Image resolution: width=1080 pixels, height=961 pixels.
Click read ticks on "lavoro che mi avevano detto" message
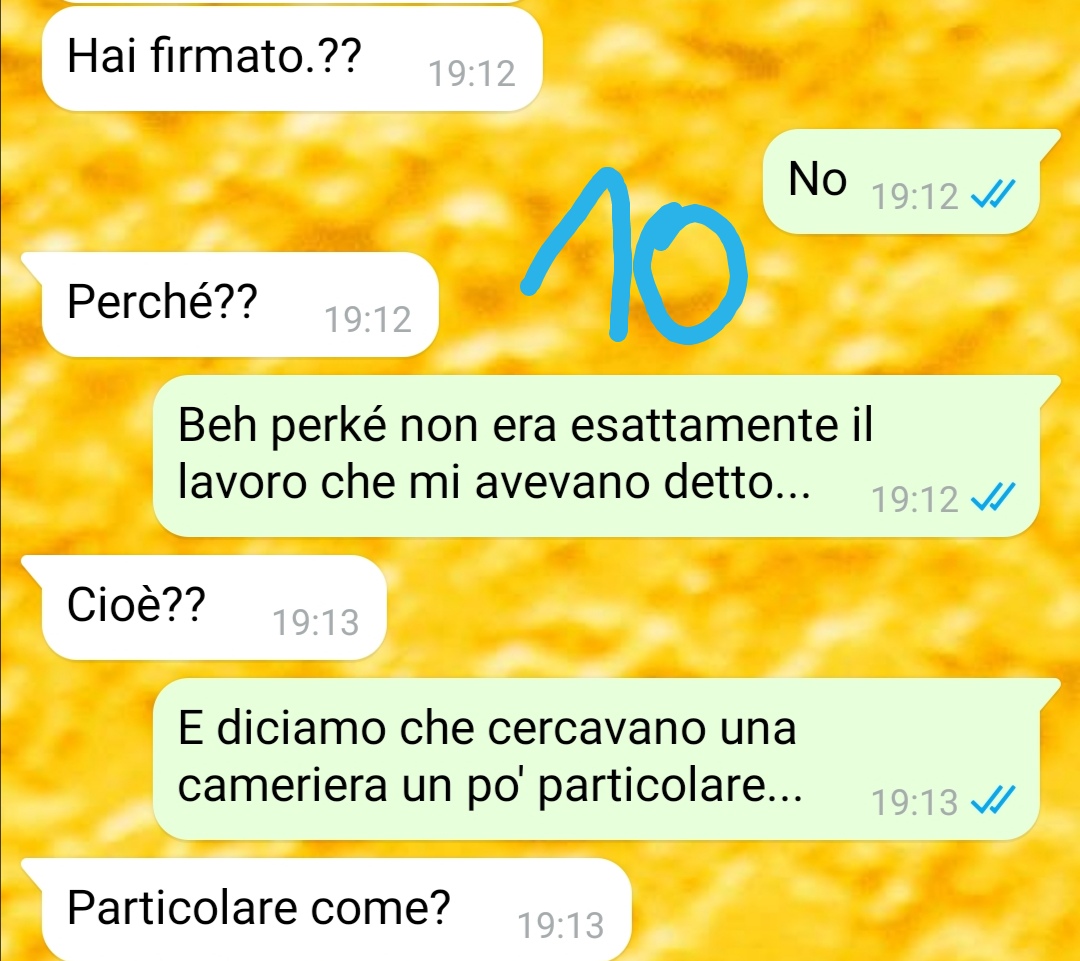(993, 497)
